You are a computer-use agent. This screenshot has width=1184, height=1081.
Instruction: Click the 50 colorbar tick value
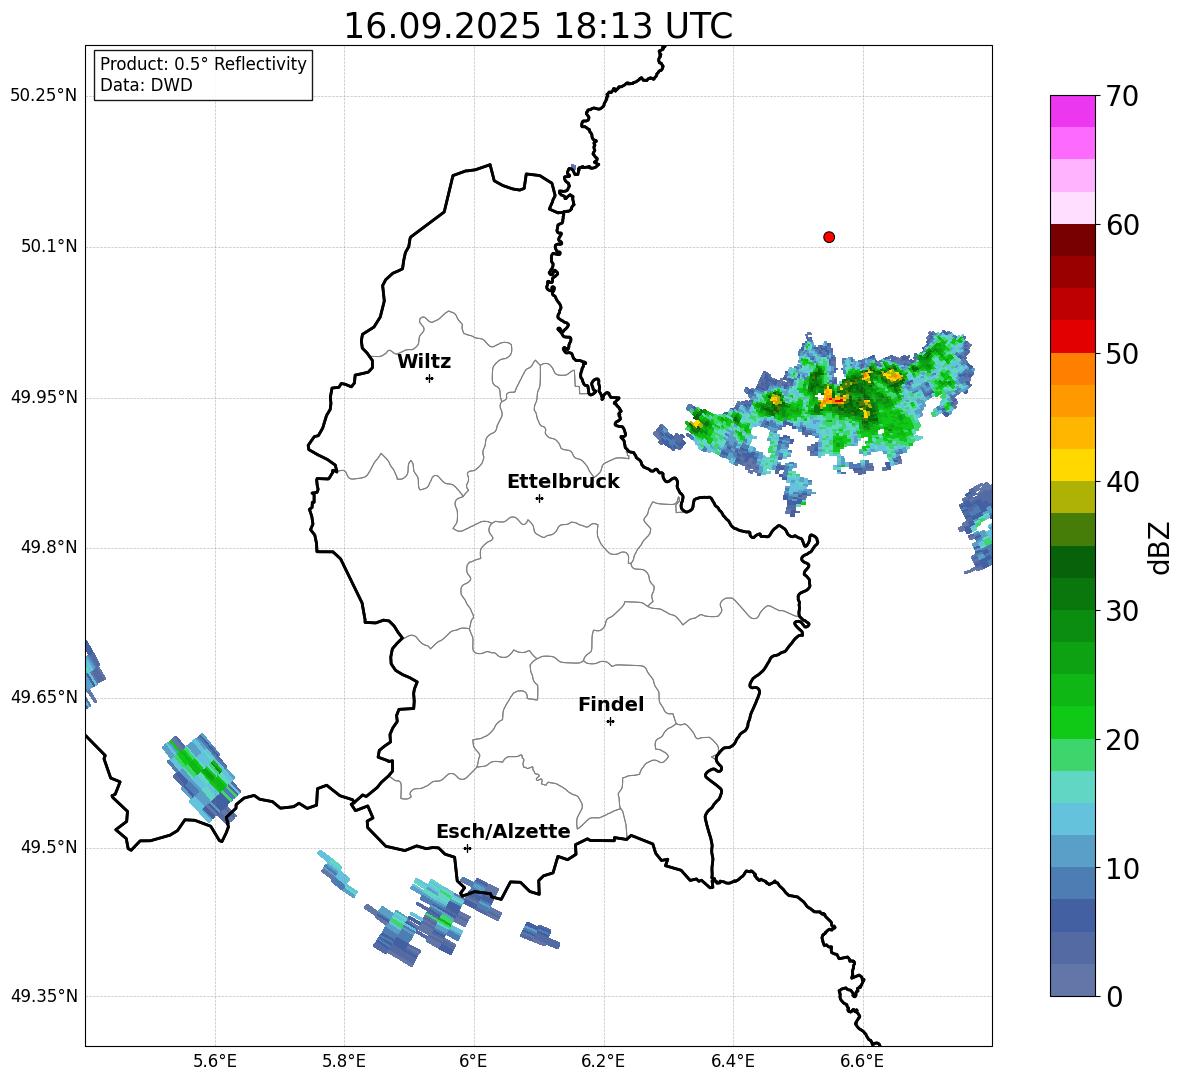coord(1122,354)
